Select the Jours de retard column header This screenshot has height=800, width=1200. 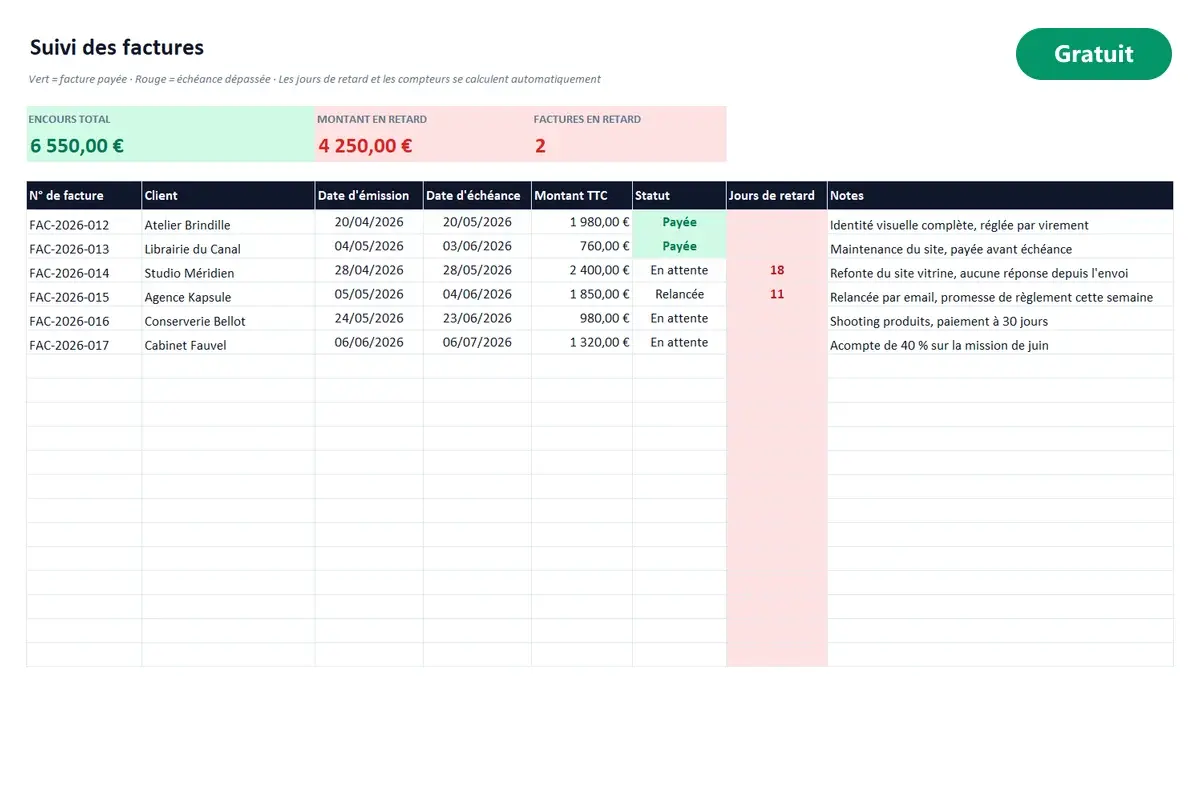click(x=777, y=196)
